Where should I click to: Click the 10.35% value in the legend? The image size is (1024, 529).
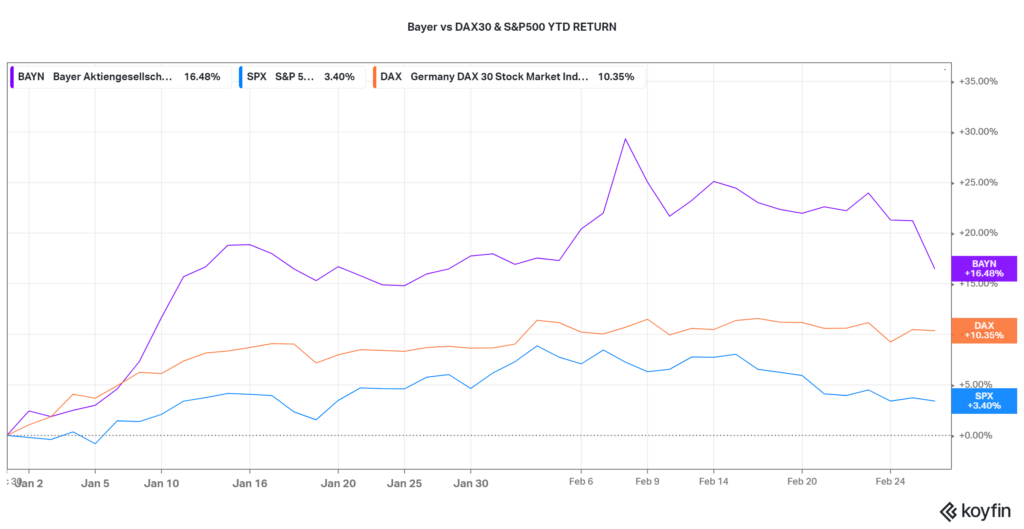[x=616, y=77]
